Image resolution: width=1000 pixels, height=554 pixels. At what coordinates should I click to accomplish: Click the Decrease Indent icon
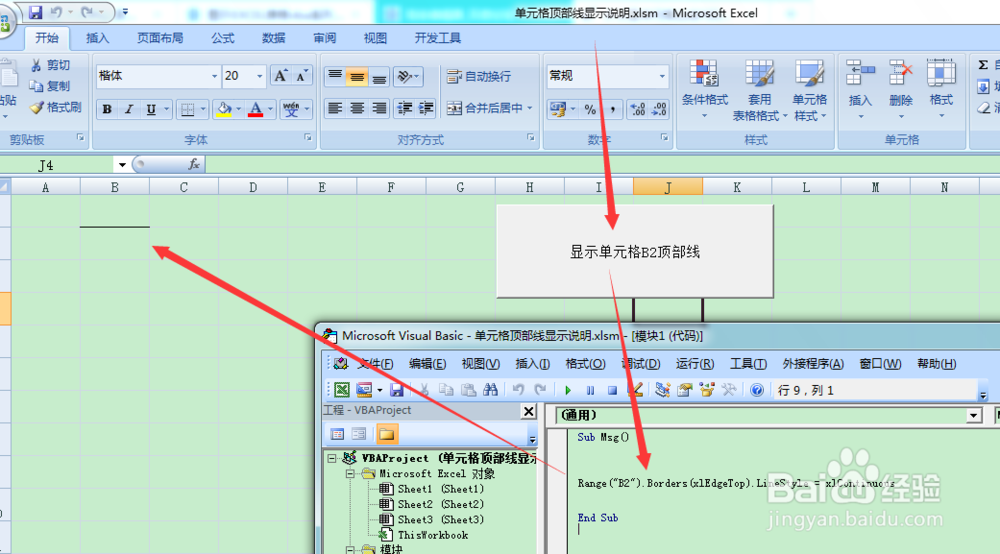click(x=404, y=108)
